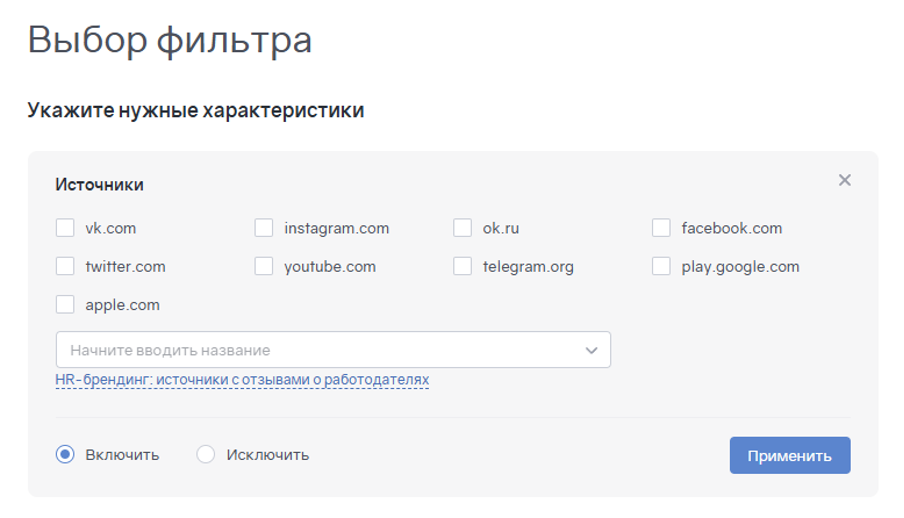Click the youtube.com label text
Image resolution: width=904 pixels, height=518 pixels.
point(329,266)
